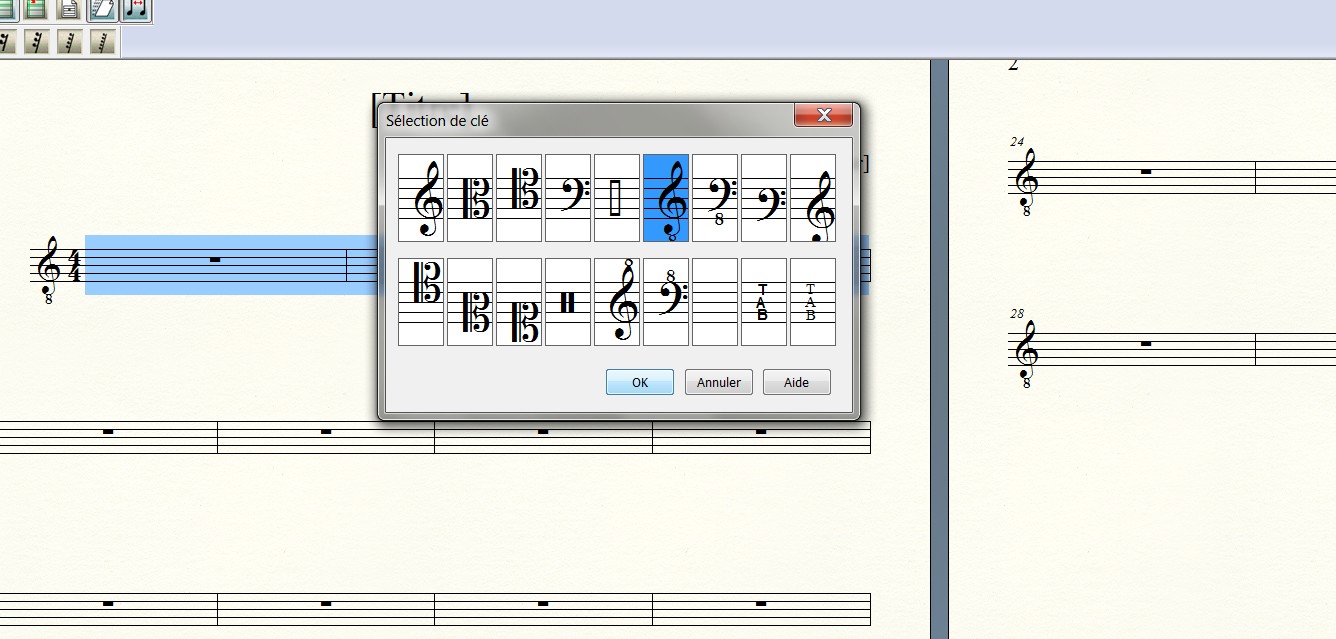Select the bold TAB clef

(764, 302)
